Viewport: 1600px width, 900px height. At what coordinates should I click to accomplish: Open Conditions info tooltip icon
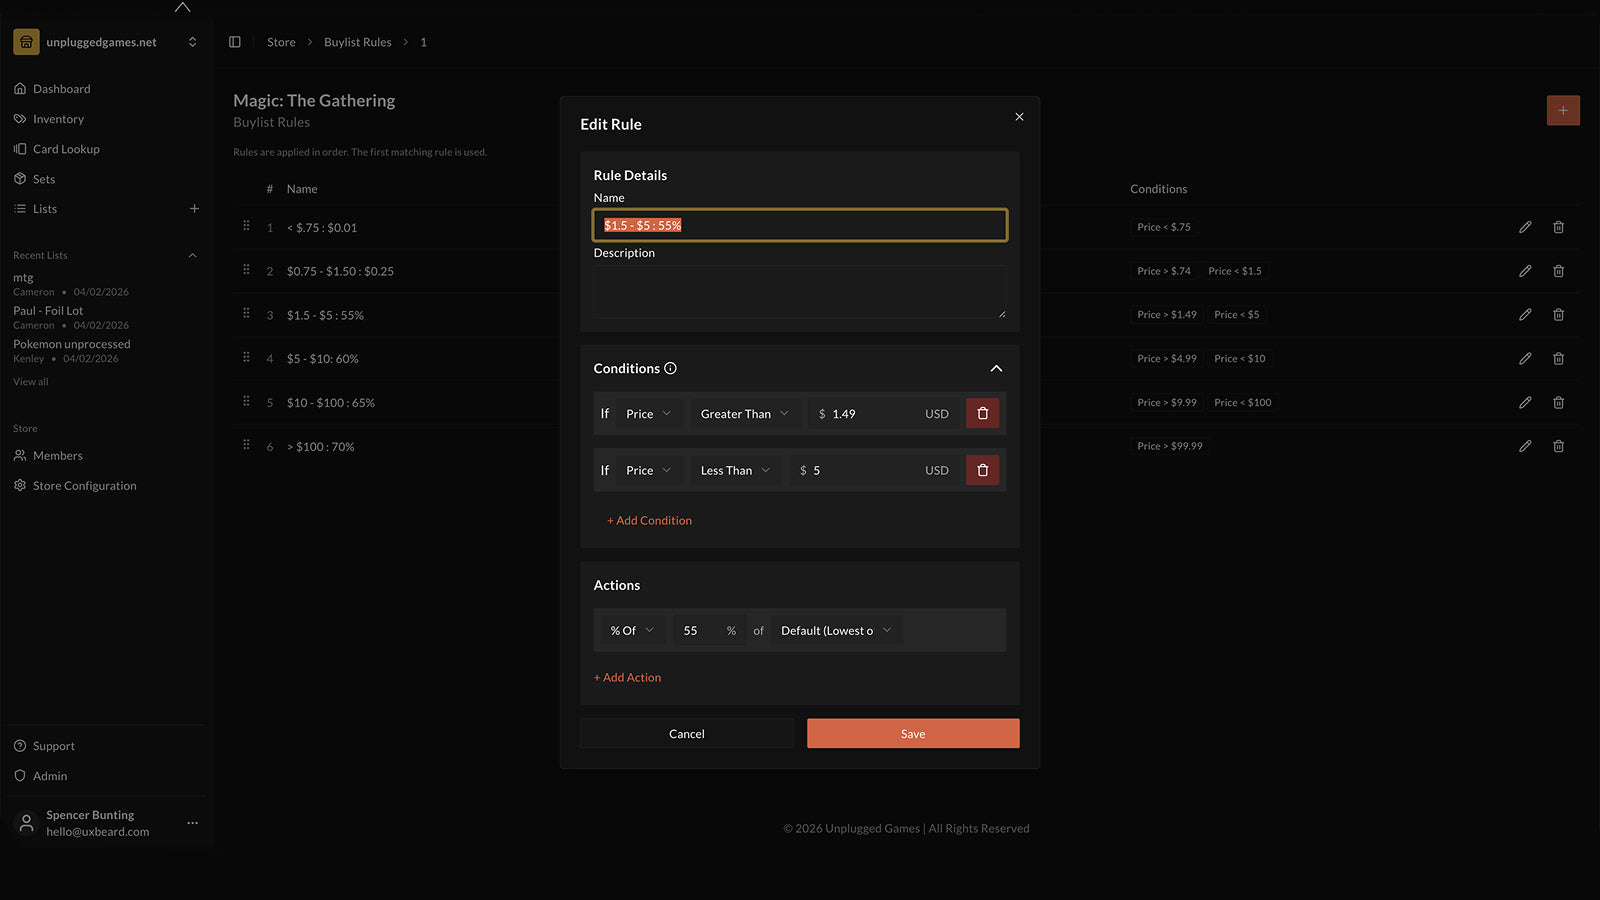(x=671, y=368)
